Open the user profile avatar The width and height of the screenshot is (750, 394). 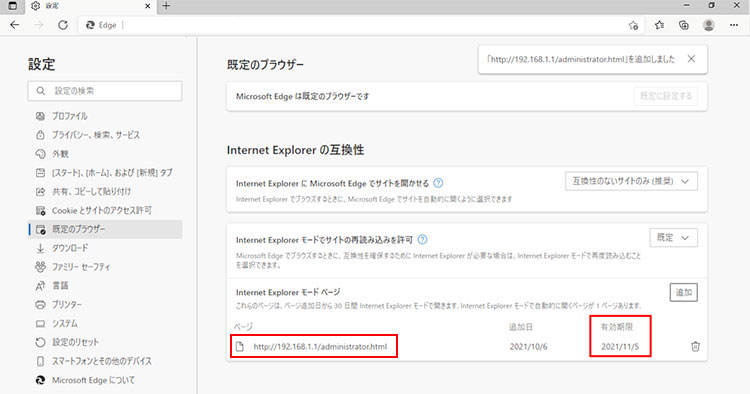tap(709, 25)
